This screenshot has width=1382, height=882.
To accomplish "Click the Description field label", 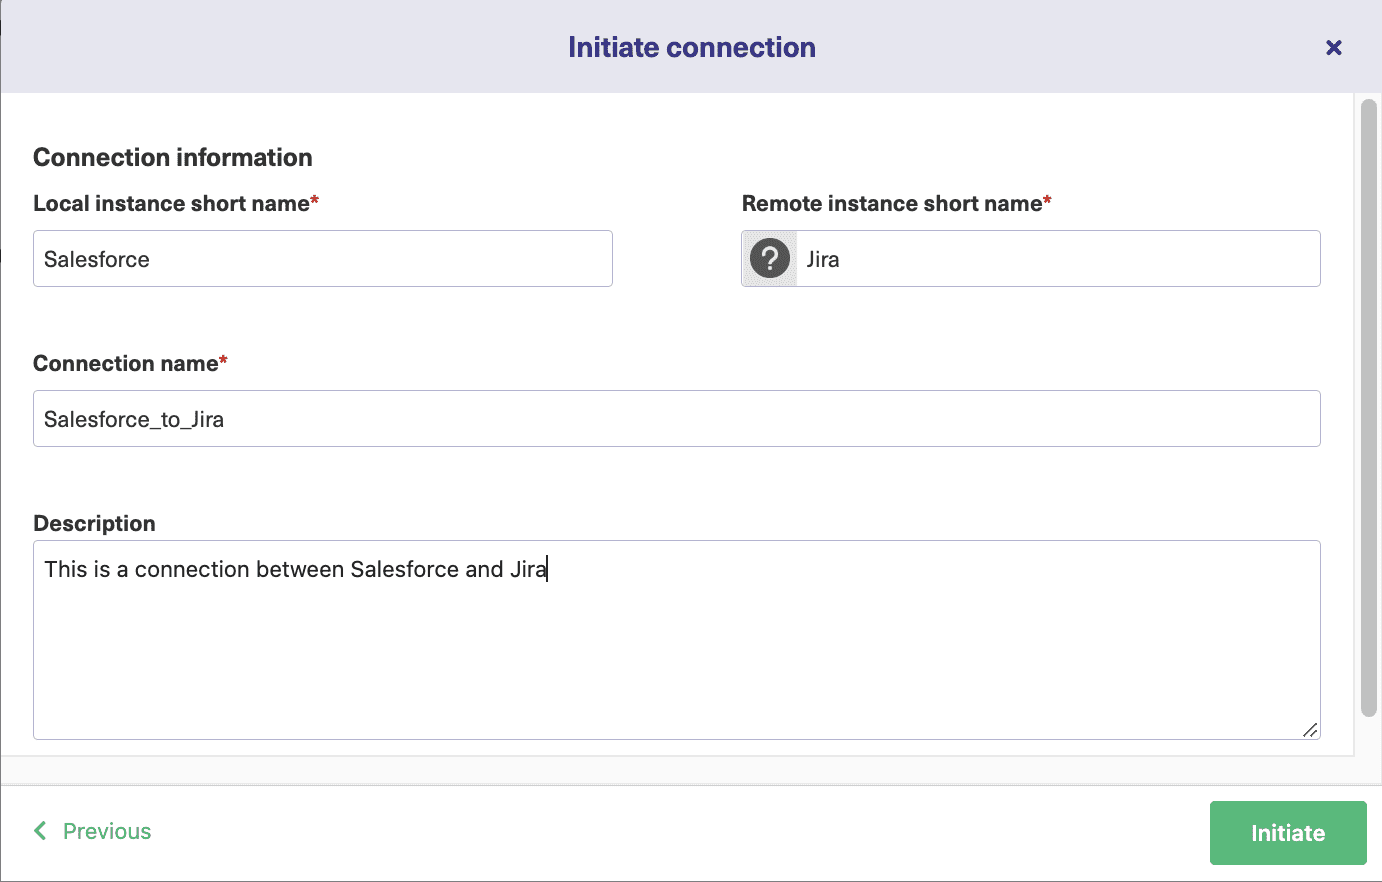I will click(94, 523).
